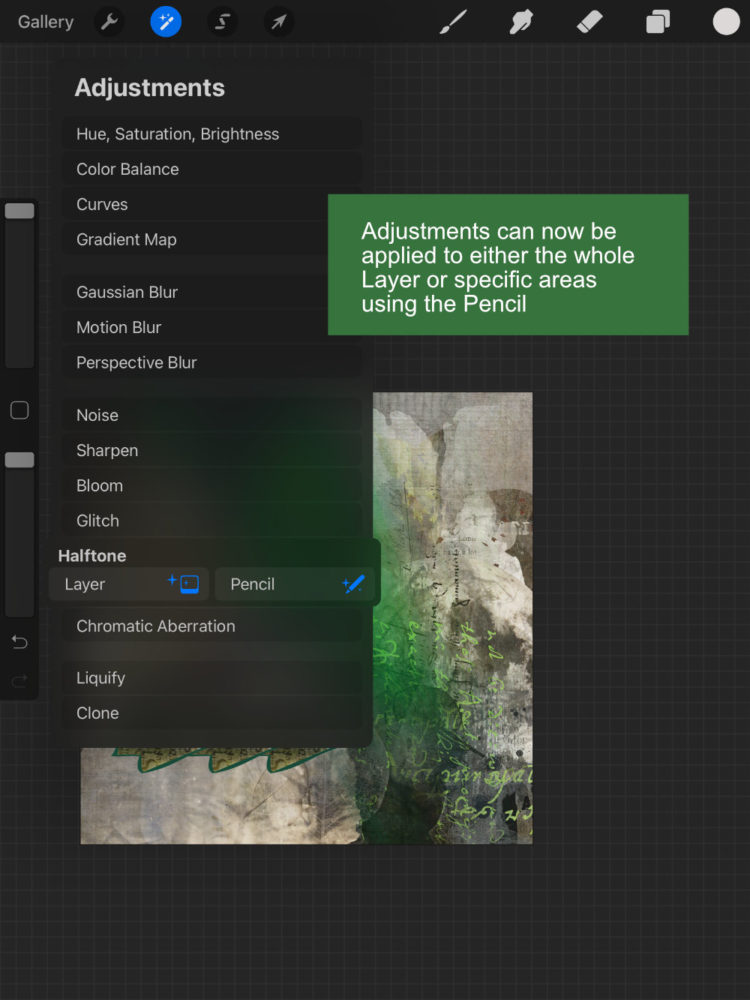Image resolution: width=750 pixels, height=1000 pixels.
Task: Select the Brush tool
Action: click(454, 21)
